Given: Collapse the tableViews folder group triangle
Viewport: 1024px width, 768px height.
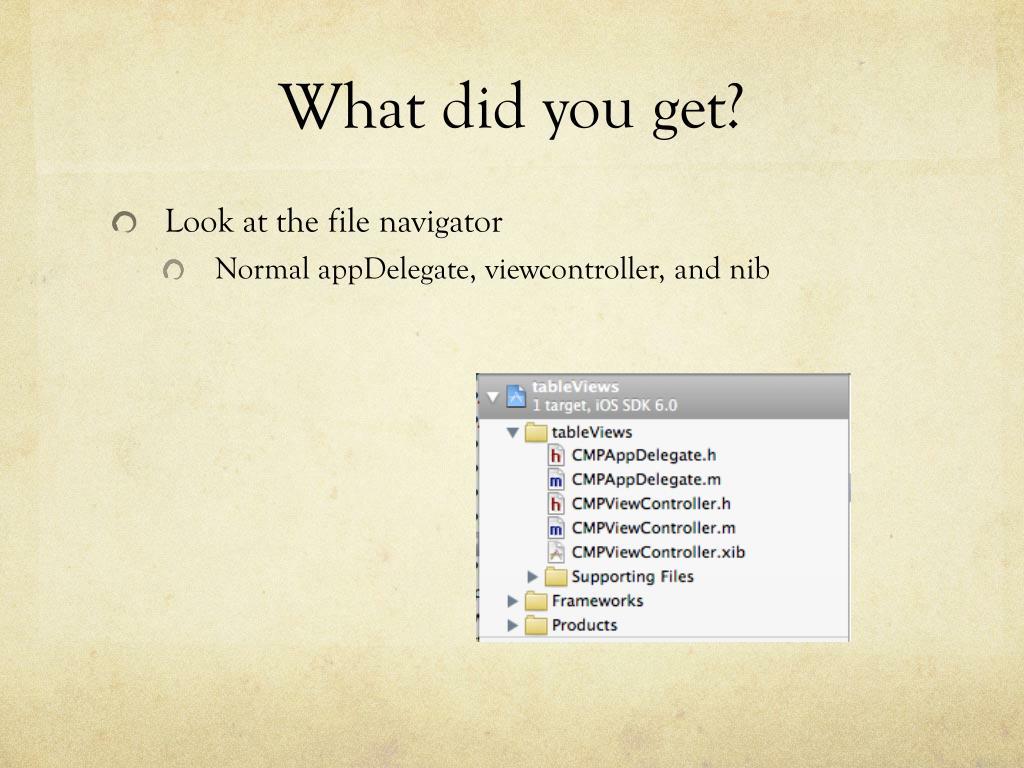Looking at the screenshot, I should point(513,432).
